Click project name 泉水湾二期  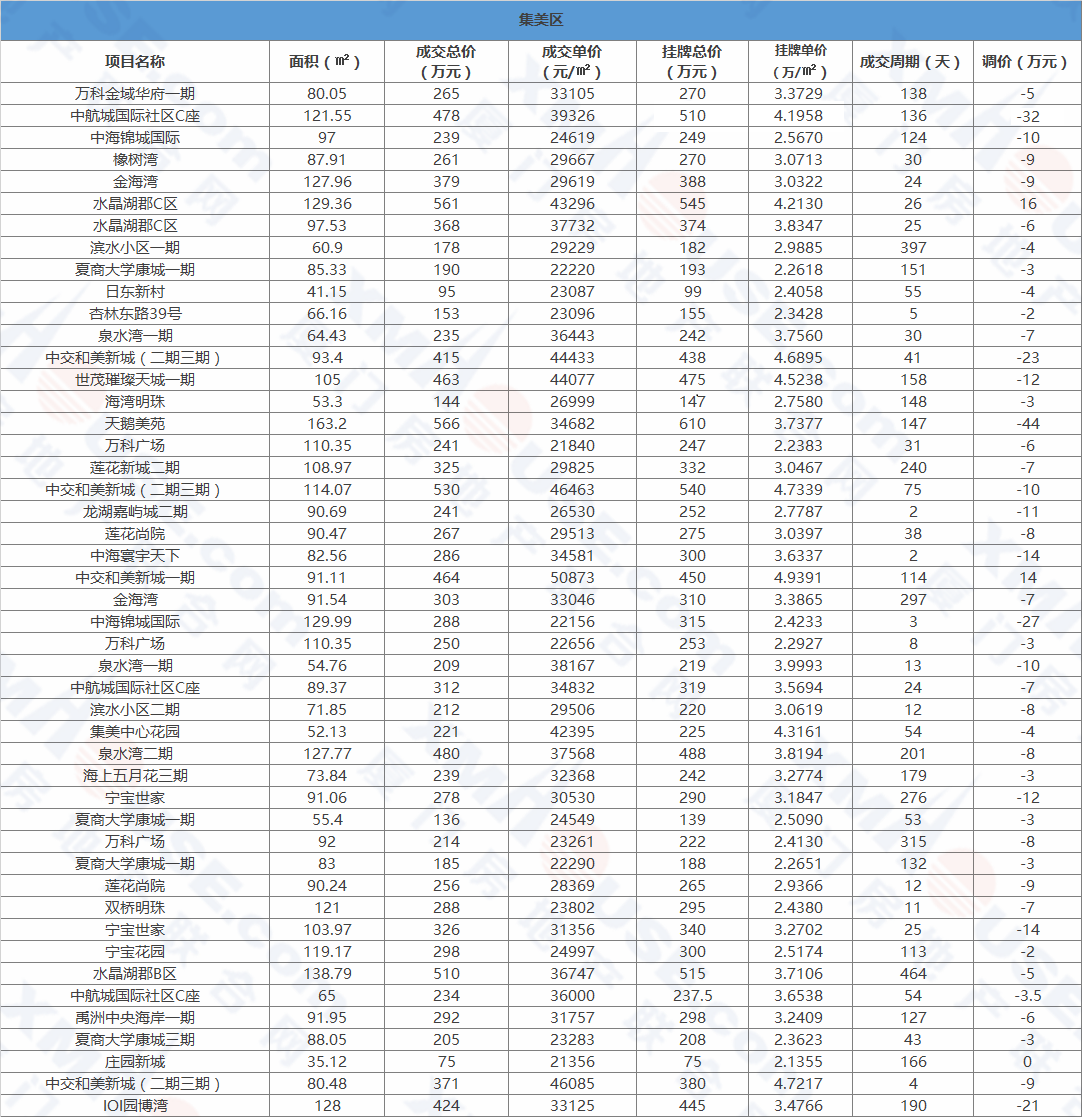click(135, 754)
